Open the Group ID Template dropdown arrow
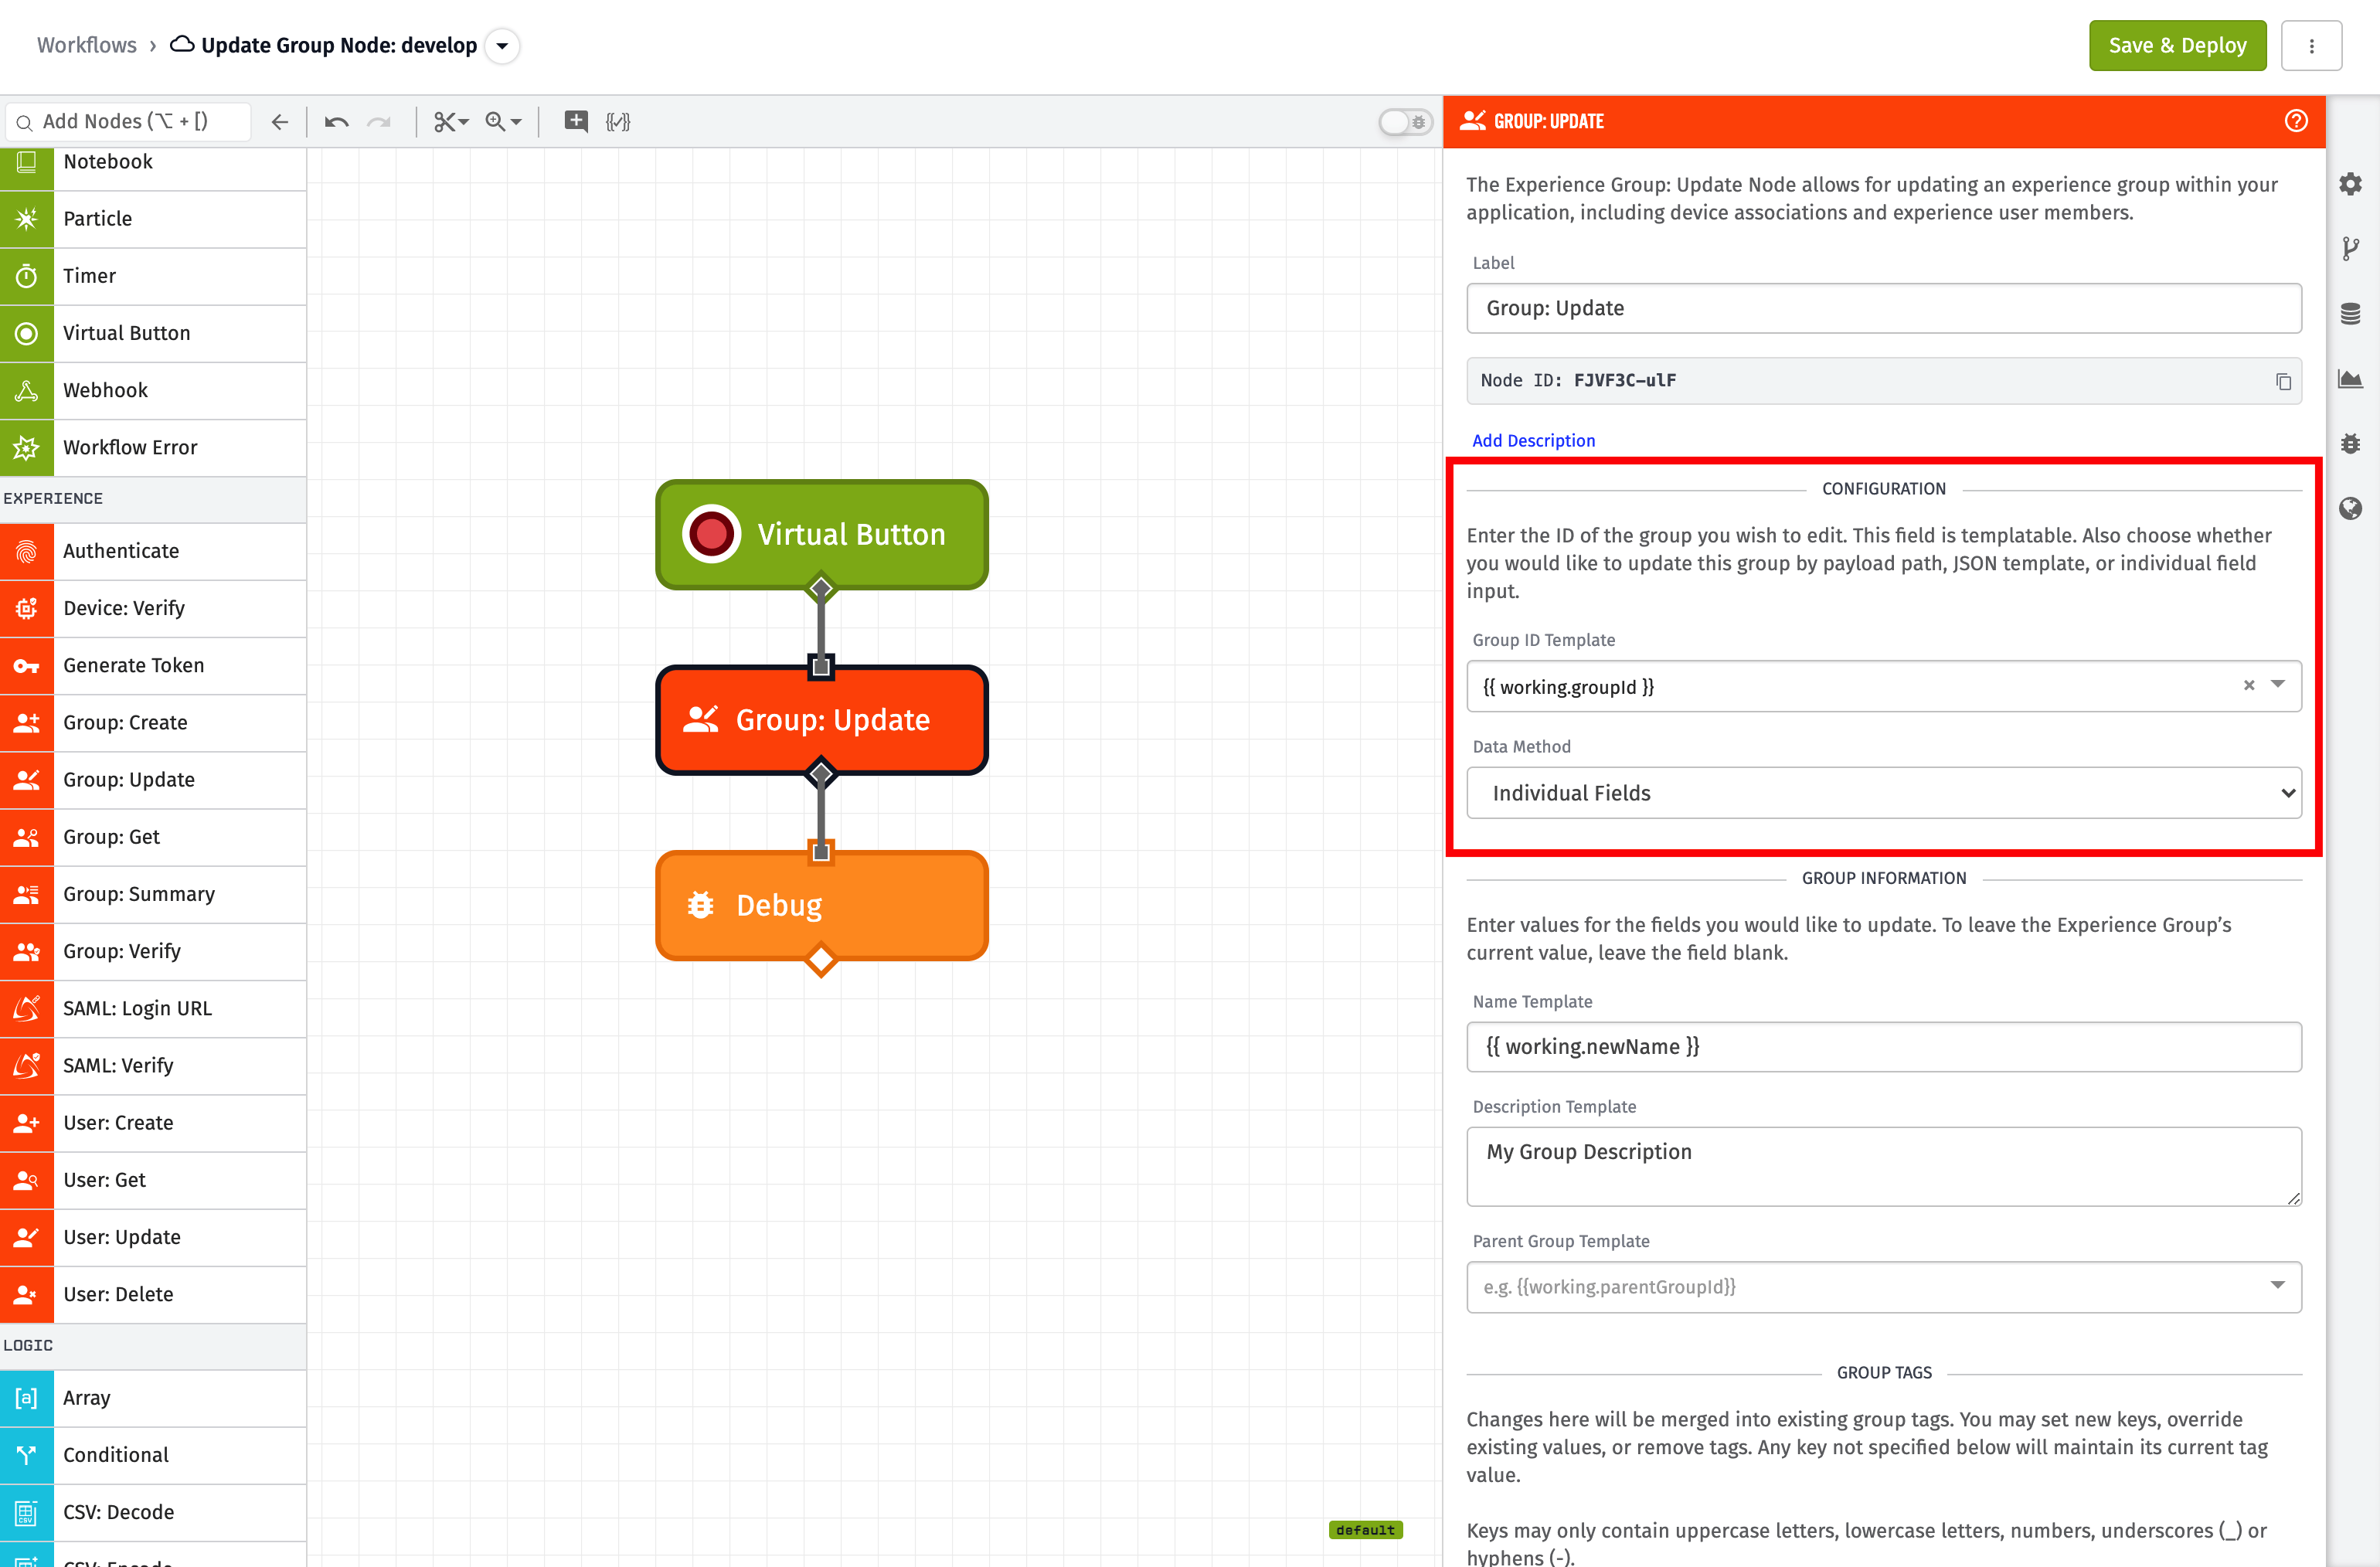 pyautogui.click(x=2277, y=685)
